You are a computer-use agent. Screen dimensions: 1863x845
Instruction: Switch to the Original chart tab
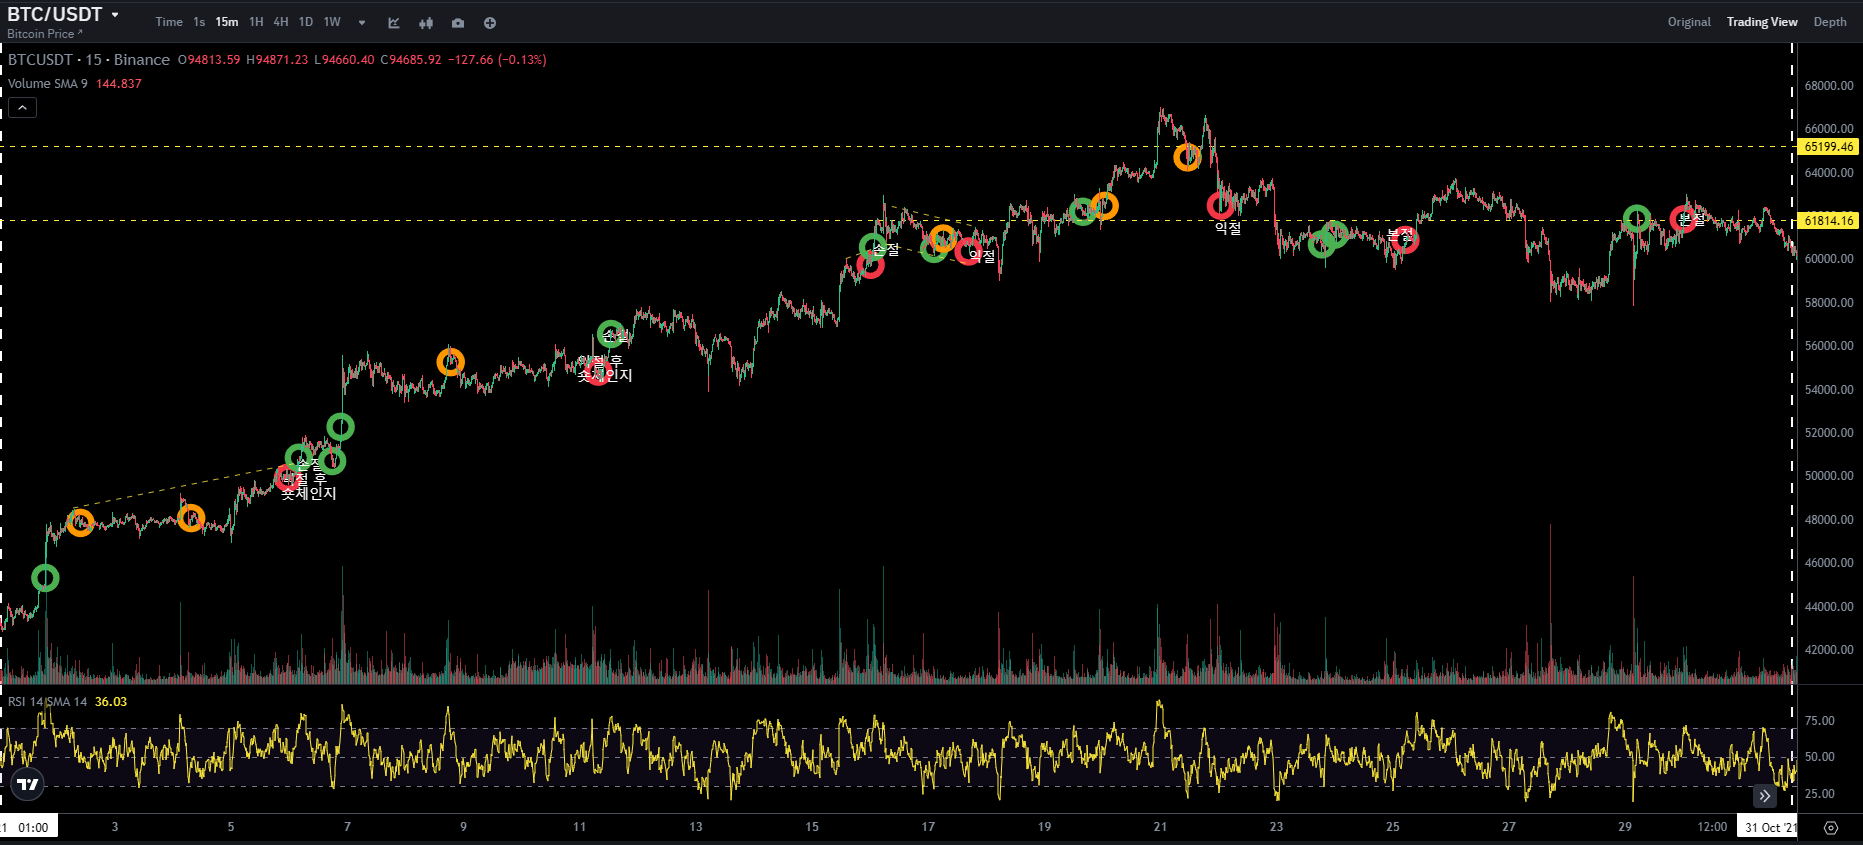(x=1689, y=22)
